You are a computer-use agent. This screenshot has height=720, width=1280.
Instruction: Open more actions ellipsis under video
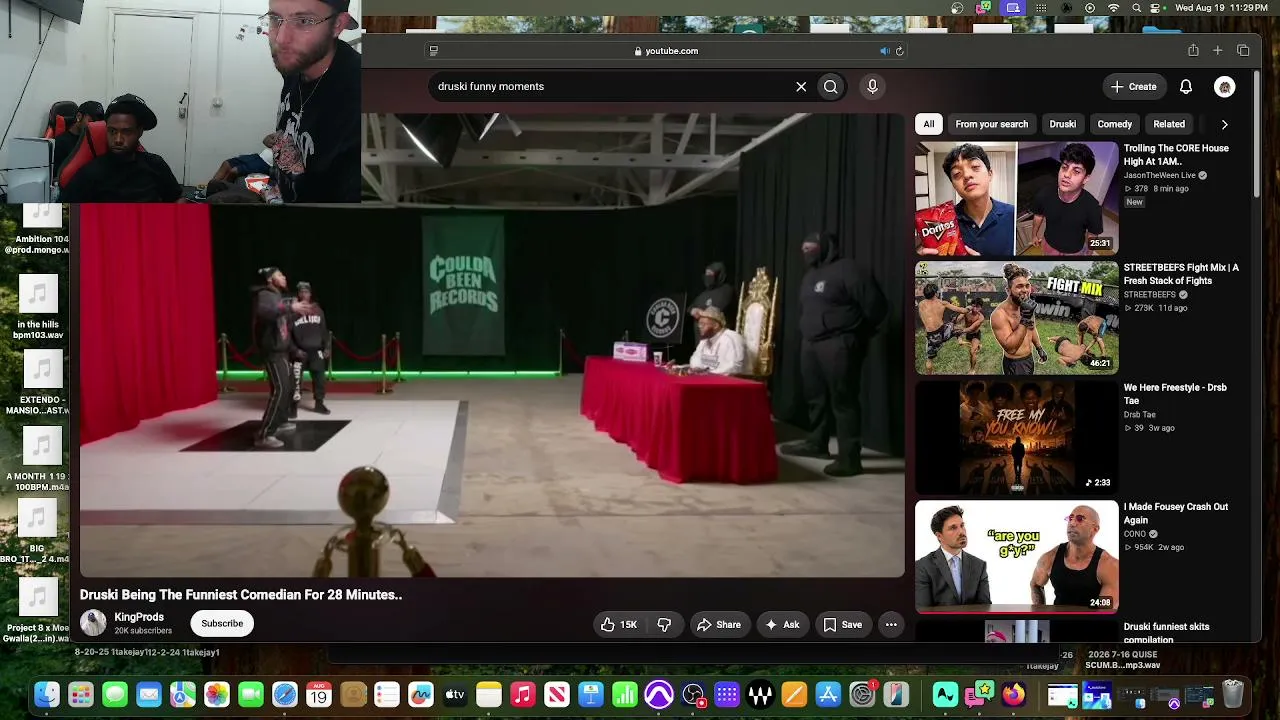(891, 625)
